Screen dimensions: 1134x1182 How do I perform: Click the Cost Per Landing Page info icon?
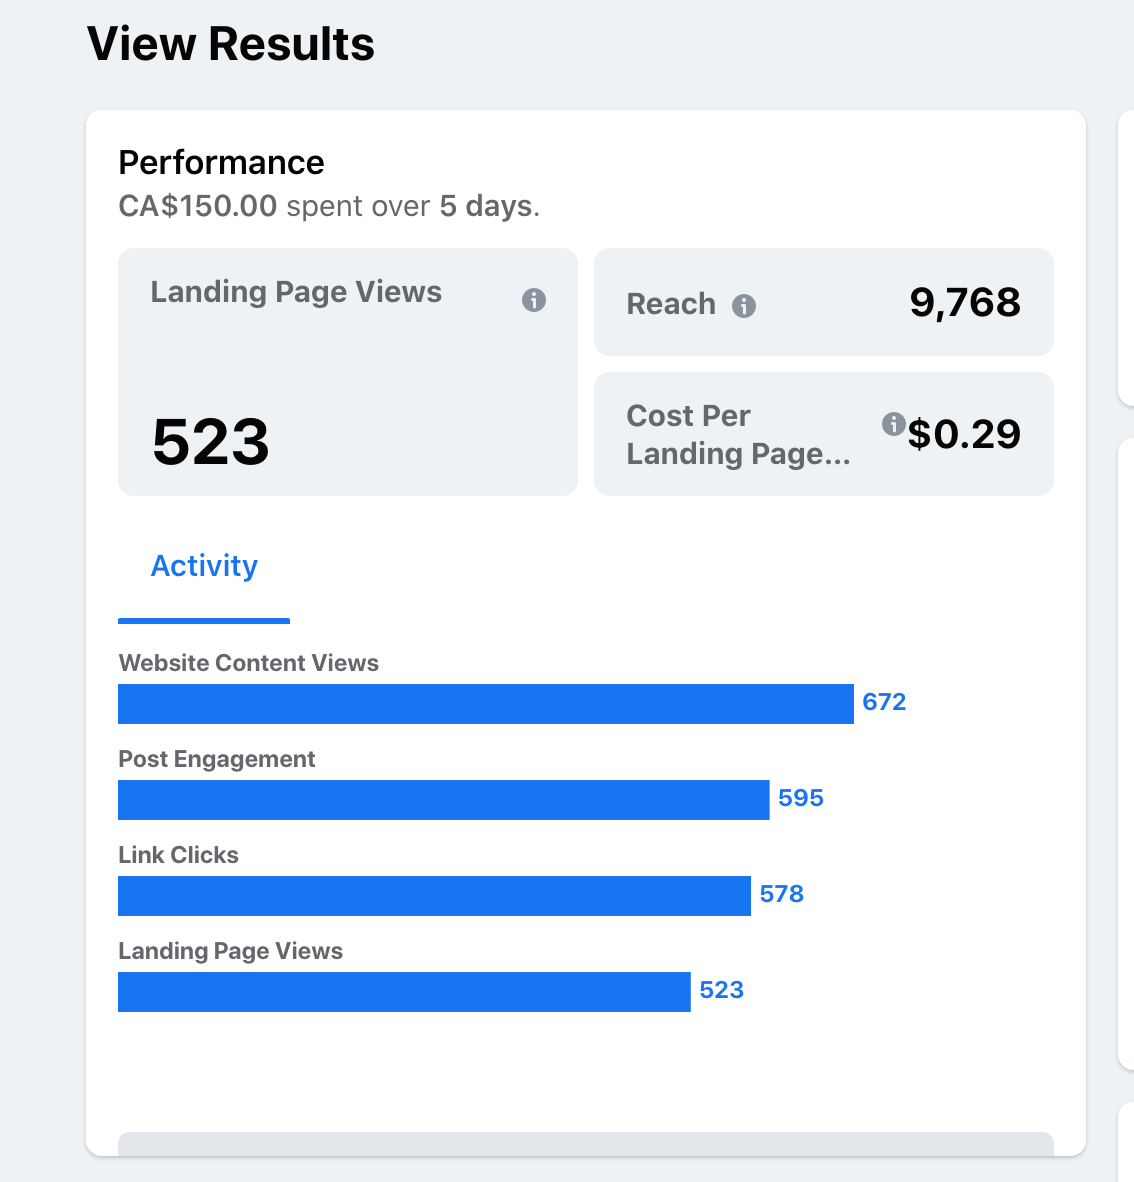(893, 424)
